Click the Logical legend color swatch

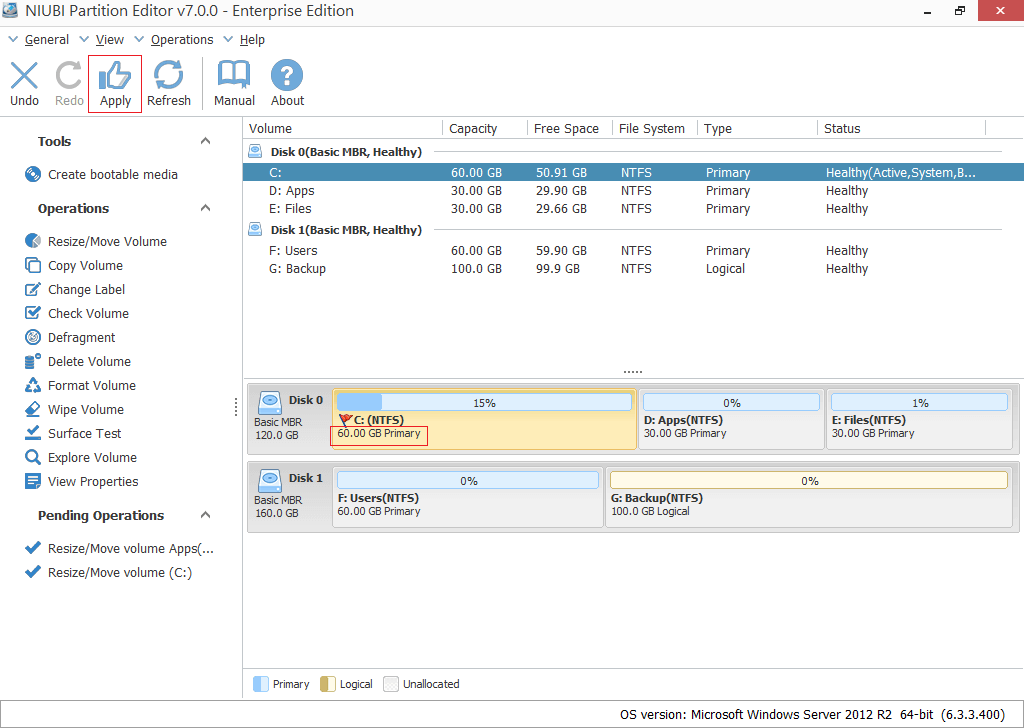click(x=328, y=684)
